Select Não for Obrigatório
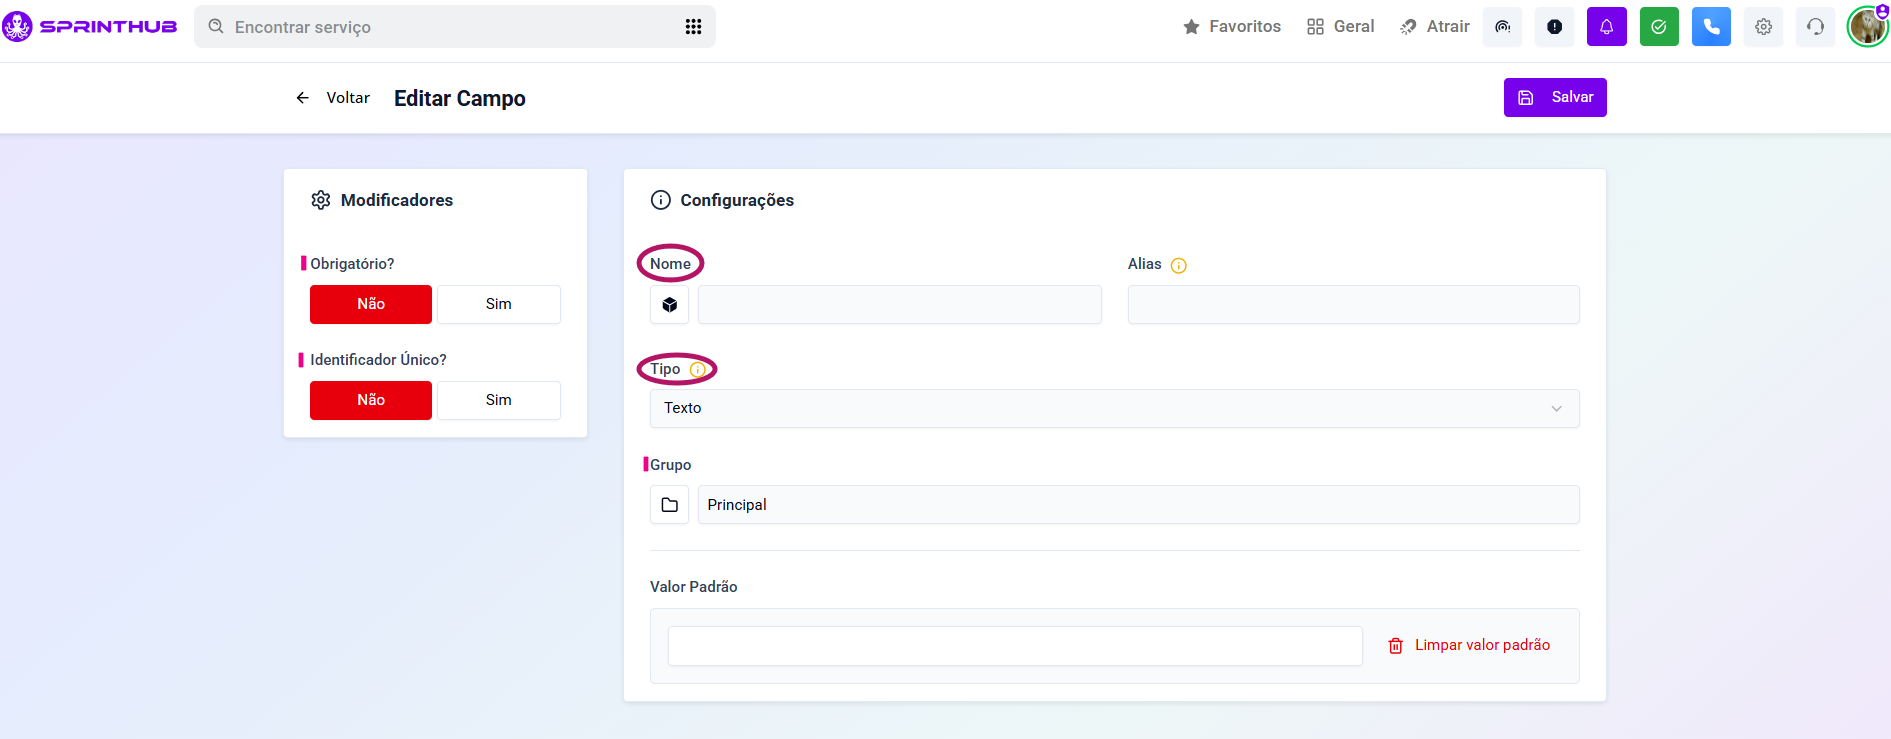The width and height of the screenshot is (1891, 739). click(x=370, y=304)
